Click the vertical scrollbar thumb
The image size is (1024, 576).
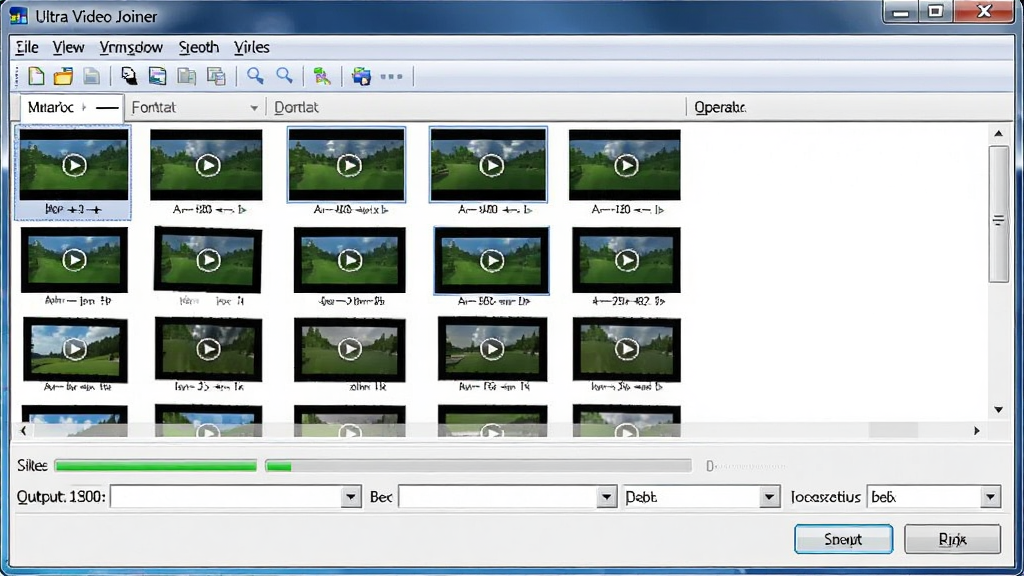999,215
